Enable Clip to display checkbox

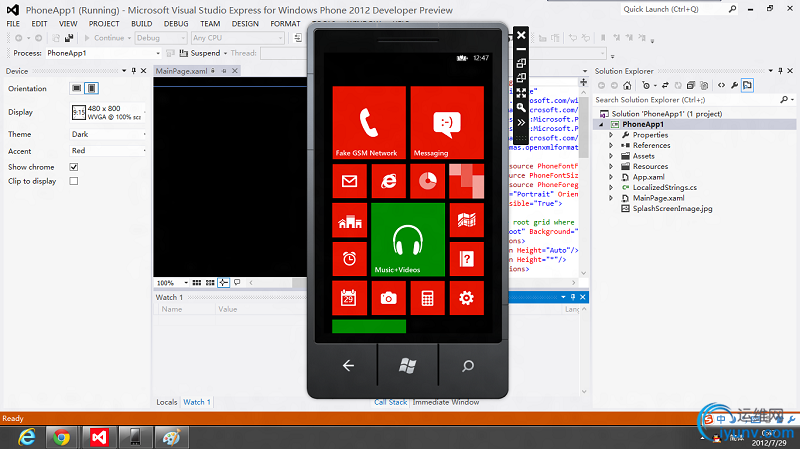(74, 181)
